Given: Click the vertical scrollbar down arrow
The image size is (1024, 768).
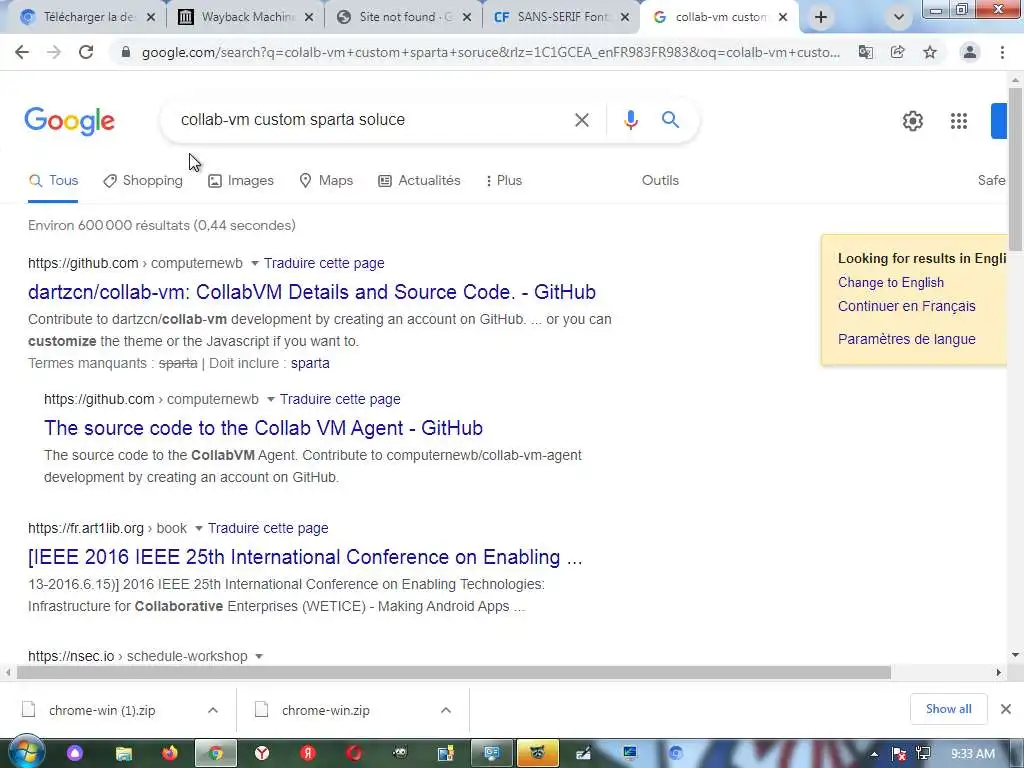Looking at the screenshot, I should tap(1015, 655).
